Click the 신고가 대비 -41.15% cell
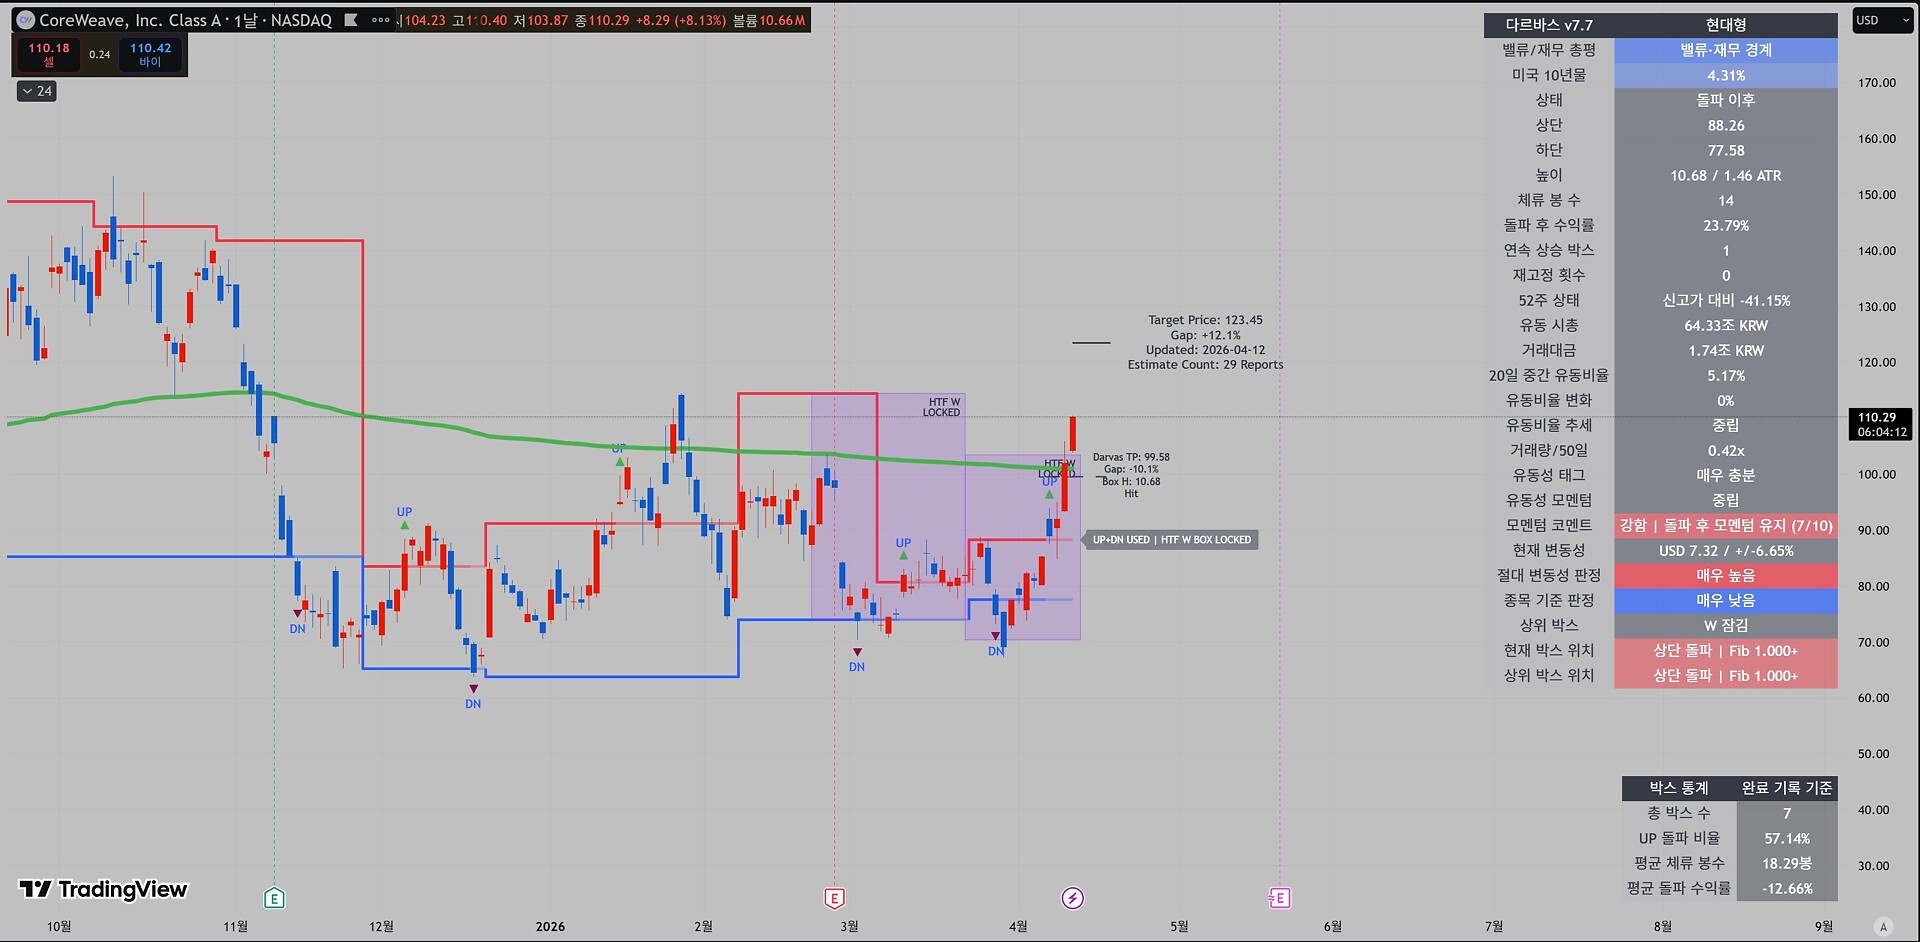Image resolution: width=1920 pixels, height=942 pixels. tap(1726, 300)
